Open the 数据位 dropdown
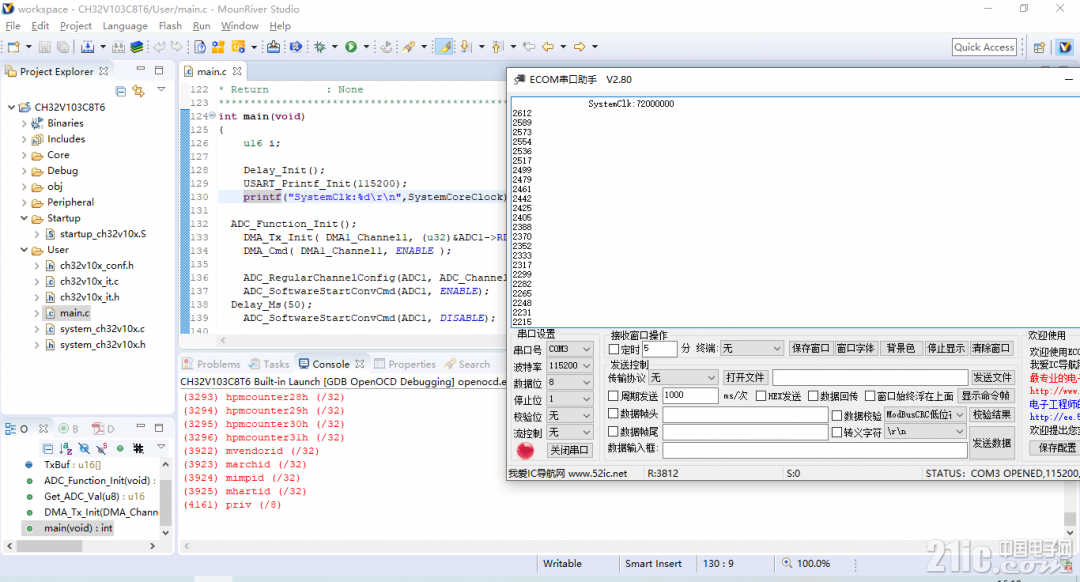The height and width of the screenshot is (582, 1080). [570, 382]
